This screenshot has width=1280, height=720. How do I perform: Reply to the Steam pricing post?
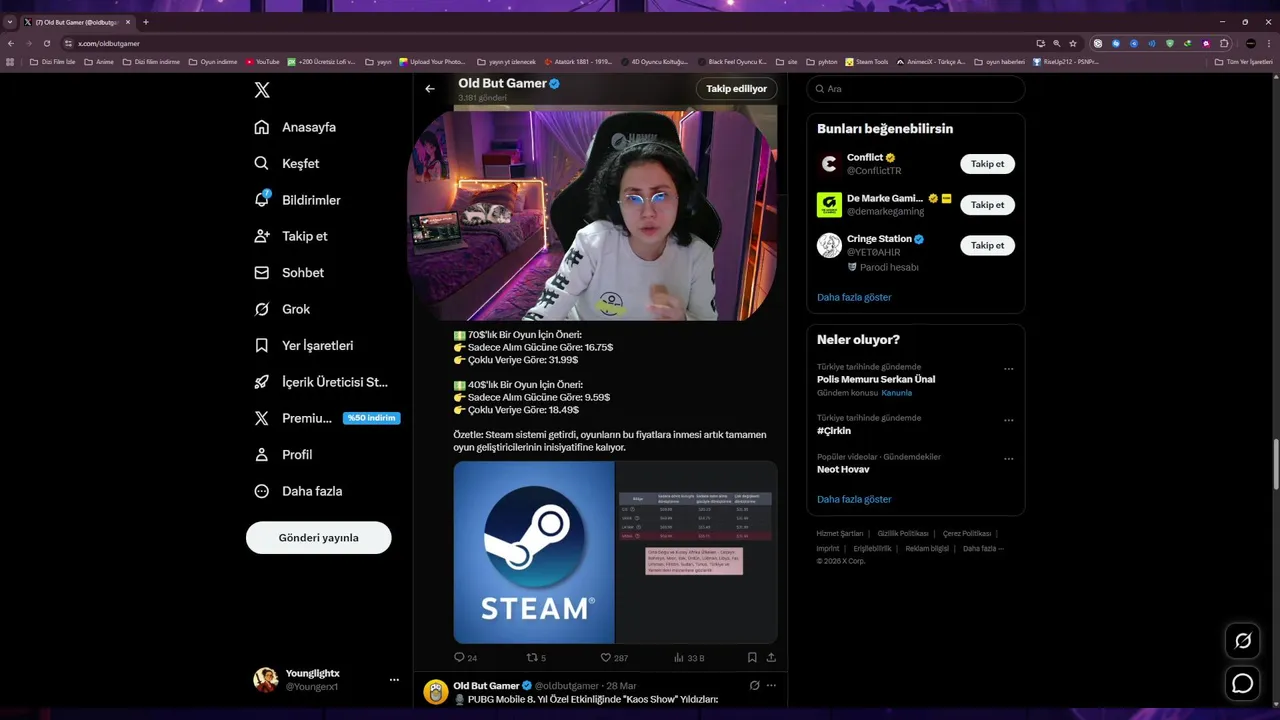pyautogui.click(x=466, y=658)
